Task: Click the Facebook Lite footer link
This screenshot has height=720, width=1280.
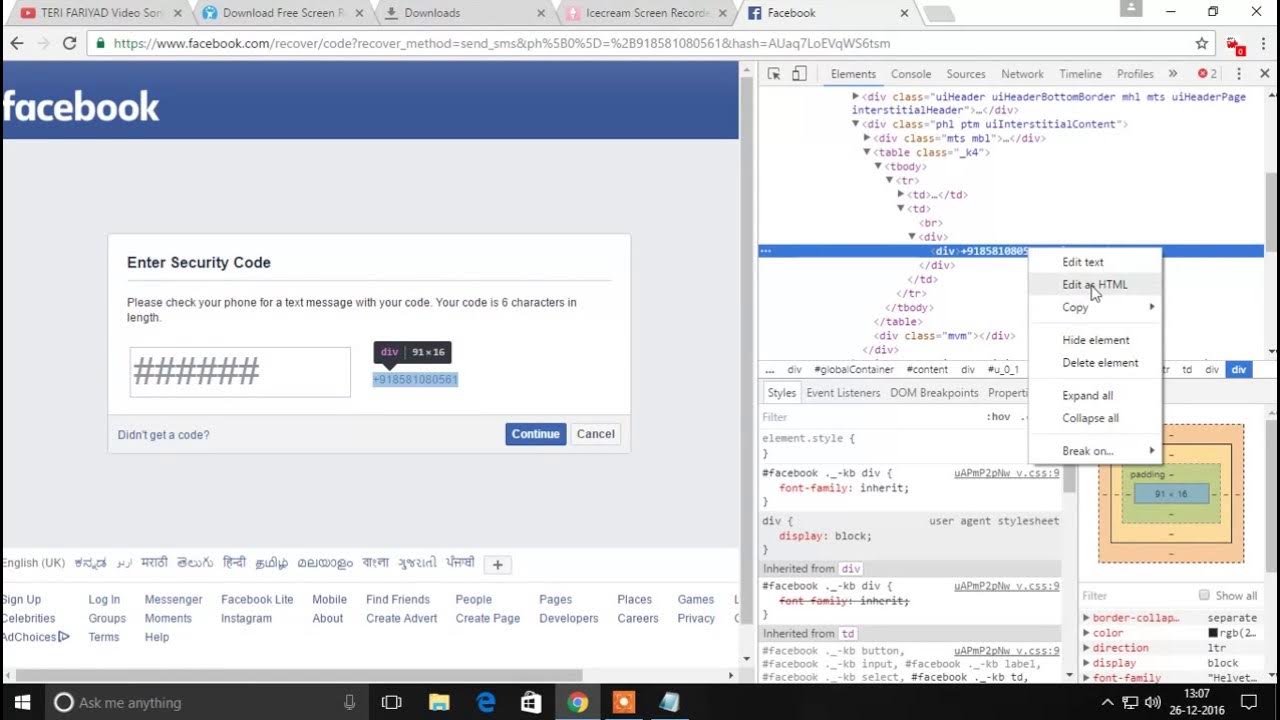Action: tap(257, 599)
